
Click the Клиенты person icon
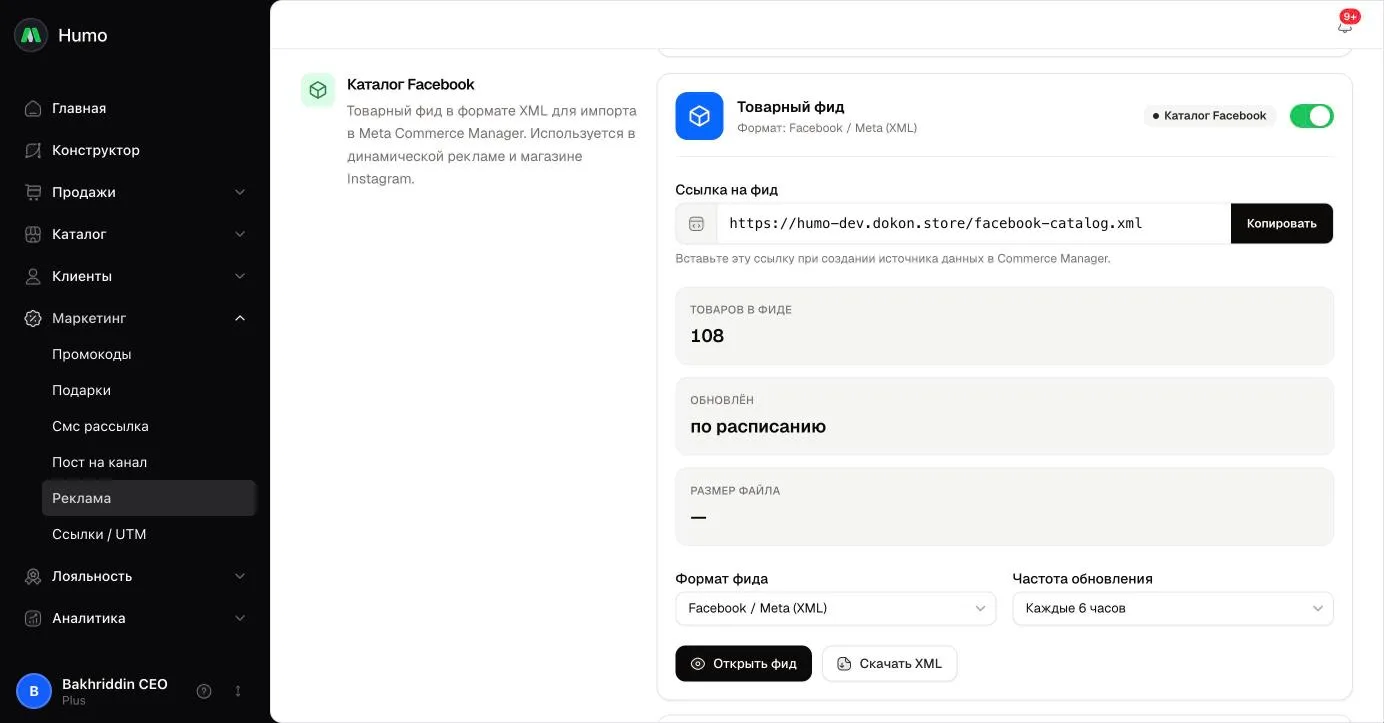[x=33, y=276]
